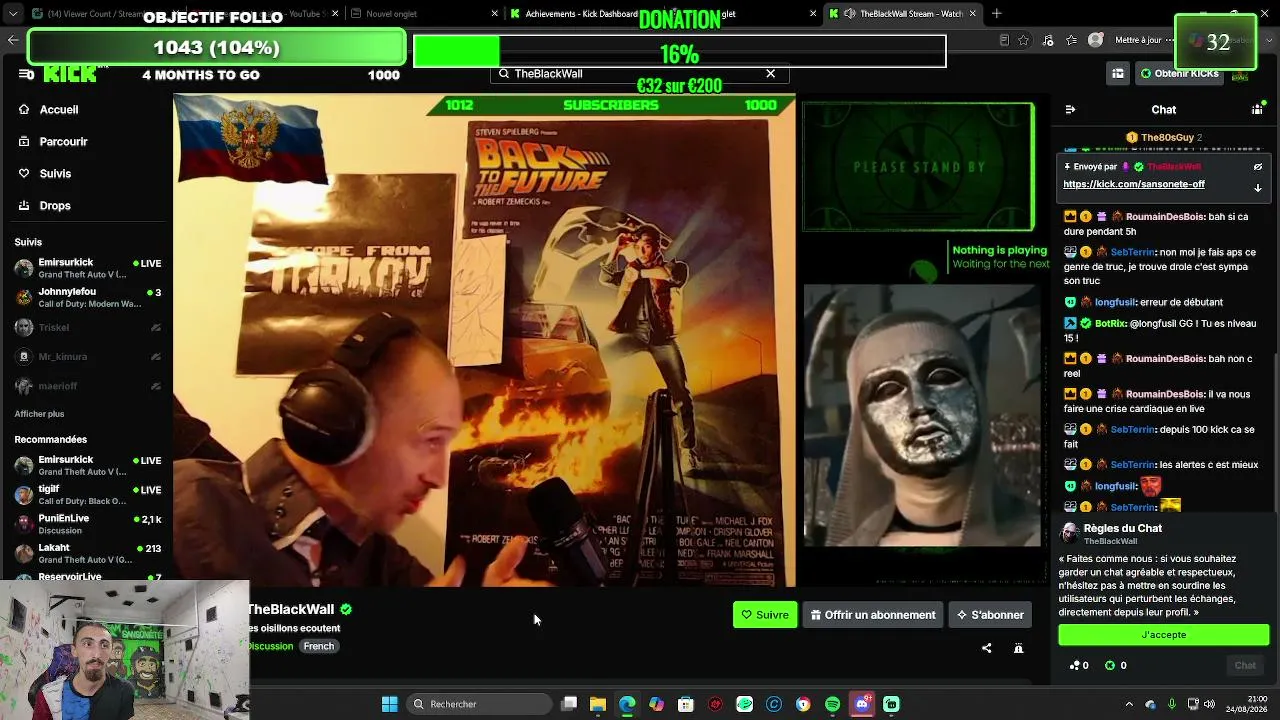Open Discord from taskbar
This screenshot has width=1280, height=720.
point(862,704)
